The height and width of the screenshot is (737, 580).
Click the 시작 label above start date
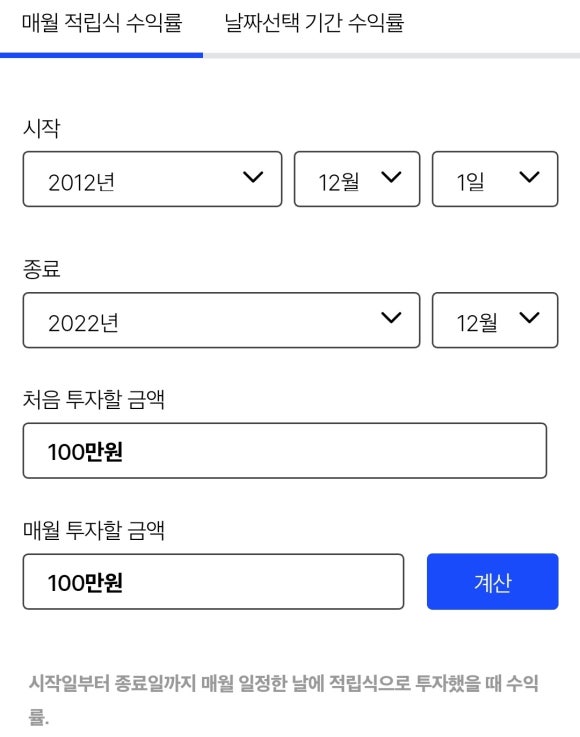tap(42, 128)
